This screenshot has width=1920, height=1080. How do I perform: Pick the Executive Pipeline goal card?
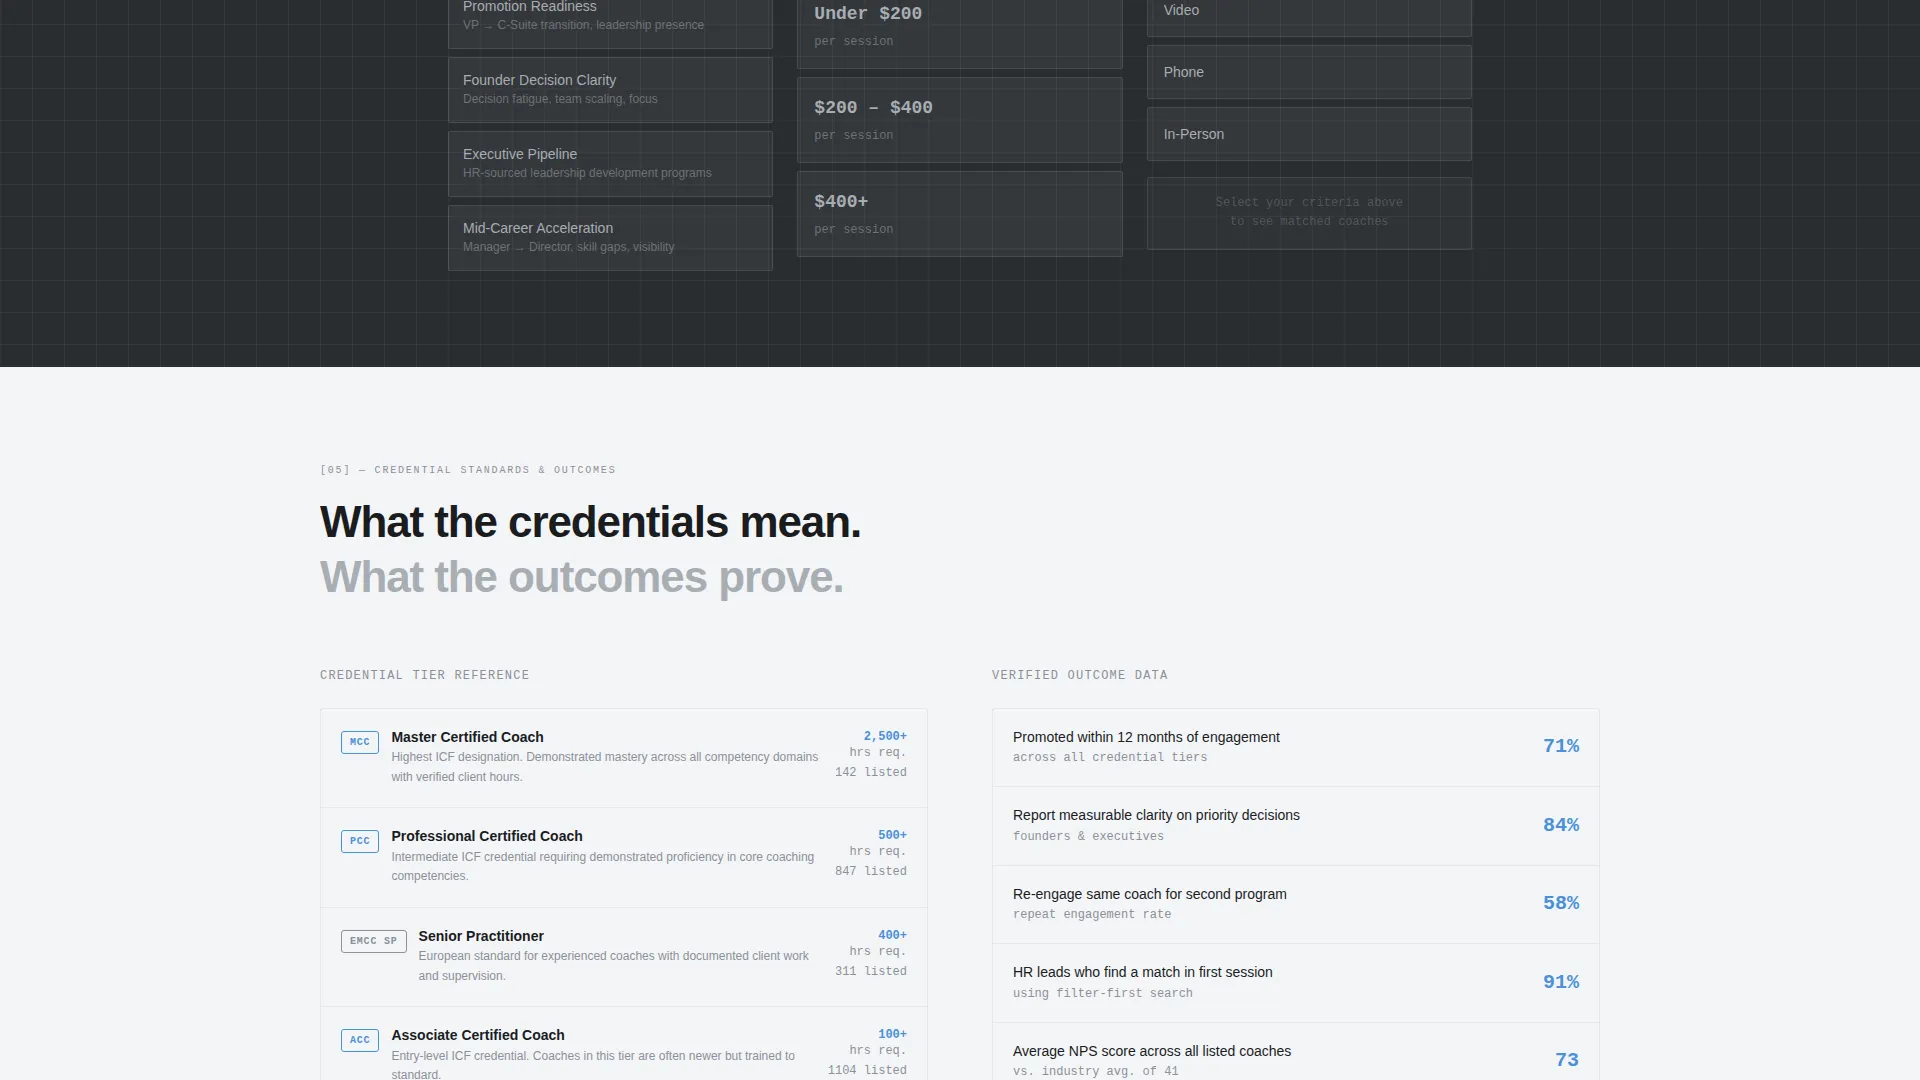click(610, 164)
